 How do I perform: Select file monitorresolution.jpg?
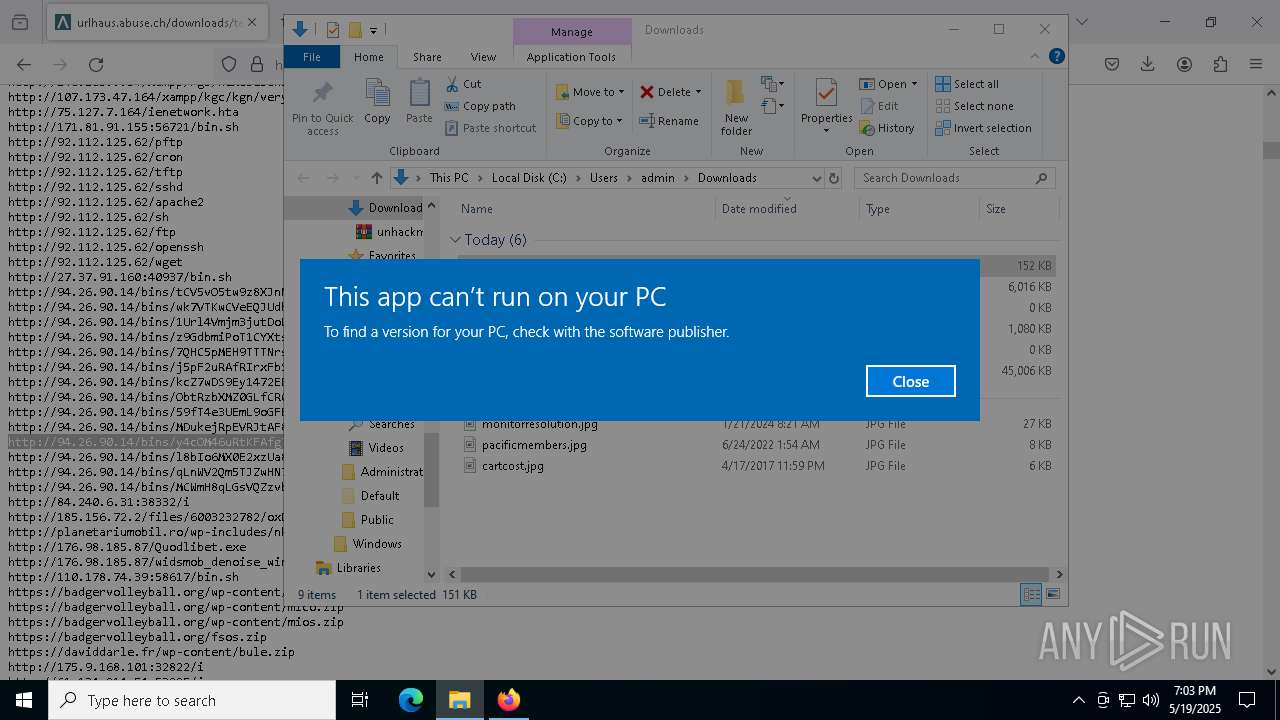pos(539,424)
